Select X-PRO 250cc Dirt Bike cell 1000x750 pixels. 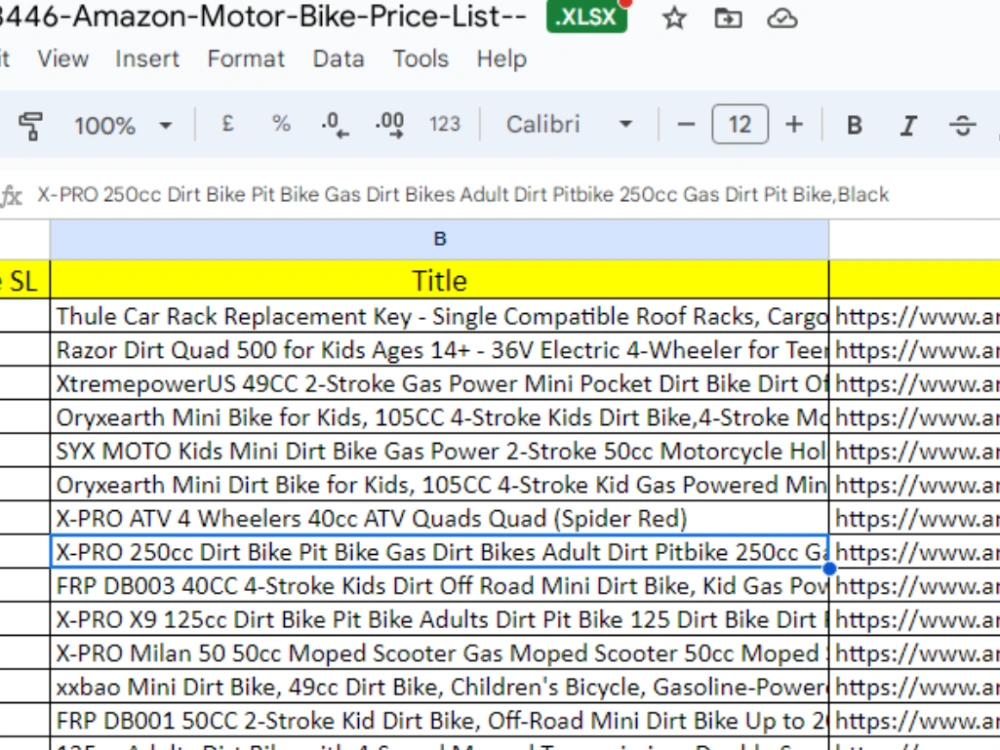pyautogui.click(x=439, y=552)
